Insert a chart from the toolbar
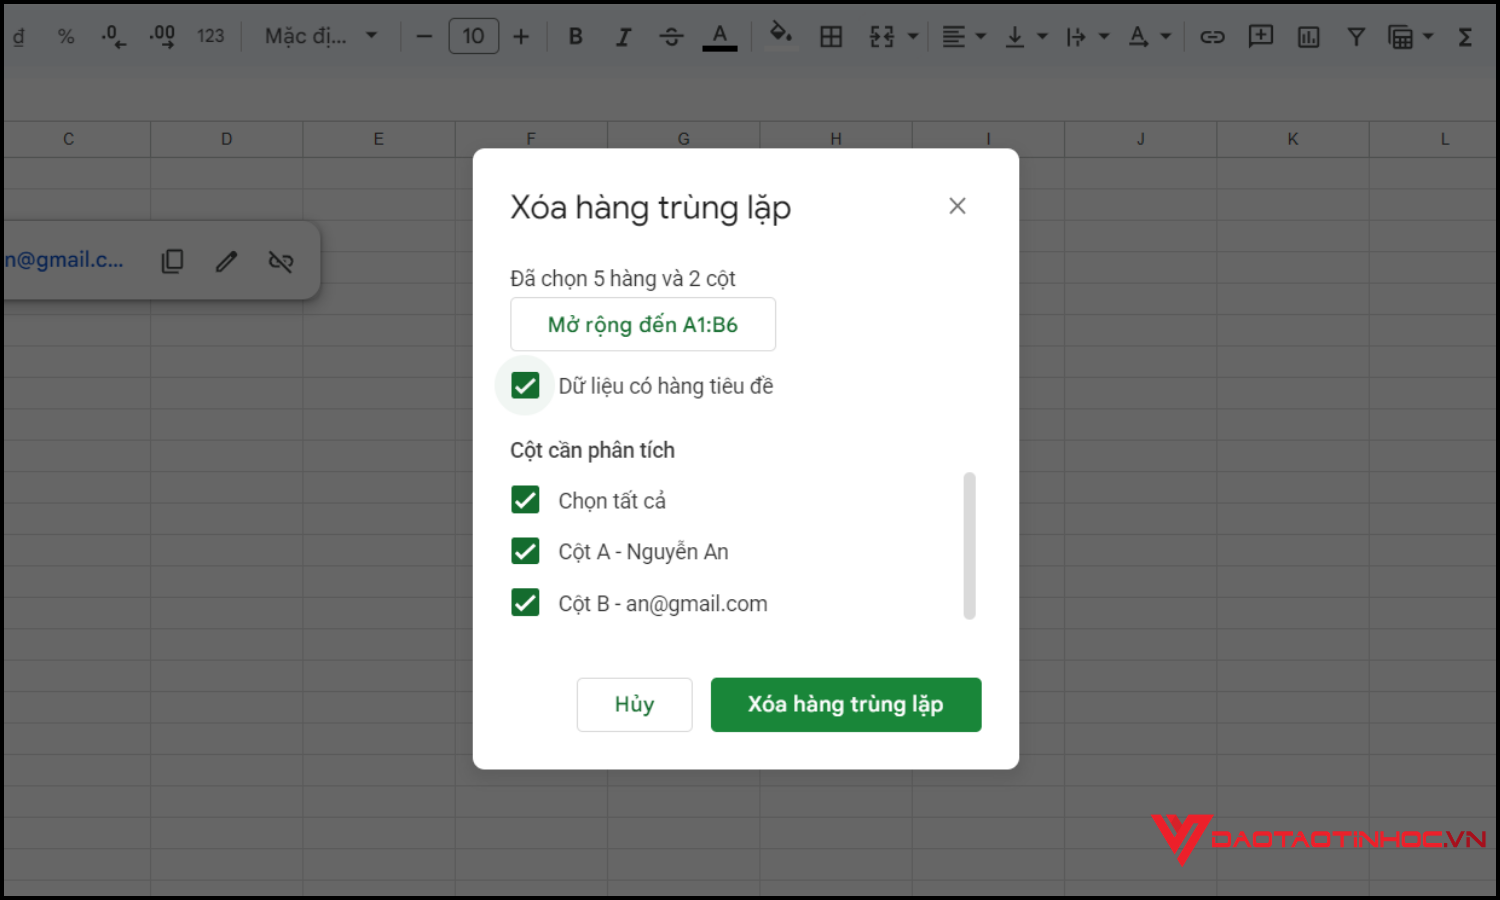 pos(1308,36)
